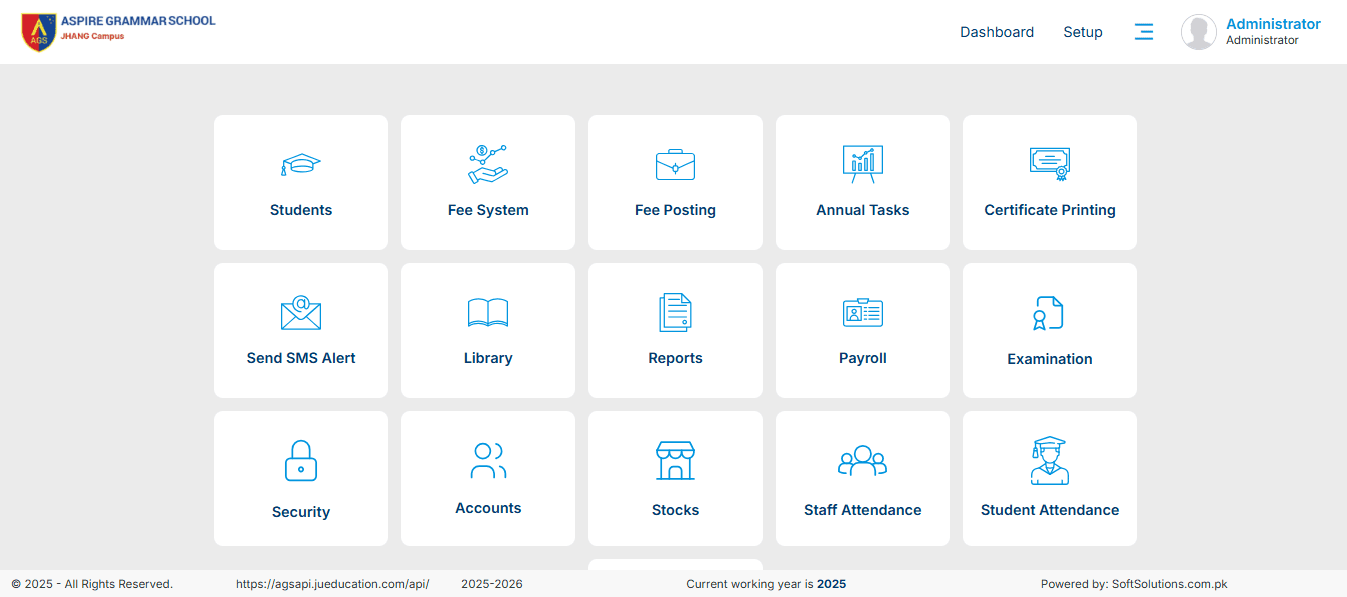Click the Examination ribbon document icon
The image size is (1347, 597).
(x=1048, y=313)
